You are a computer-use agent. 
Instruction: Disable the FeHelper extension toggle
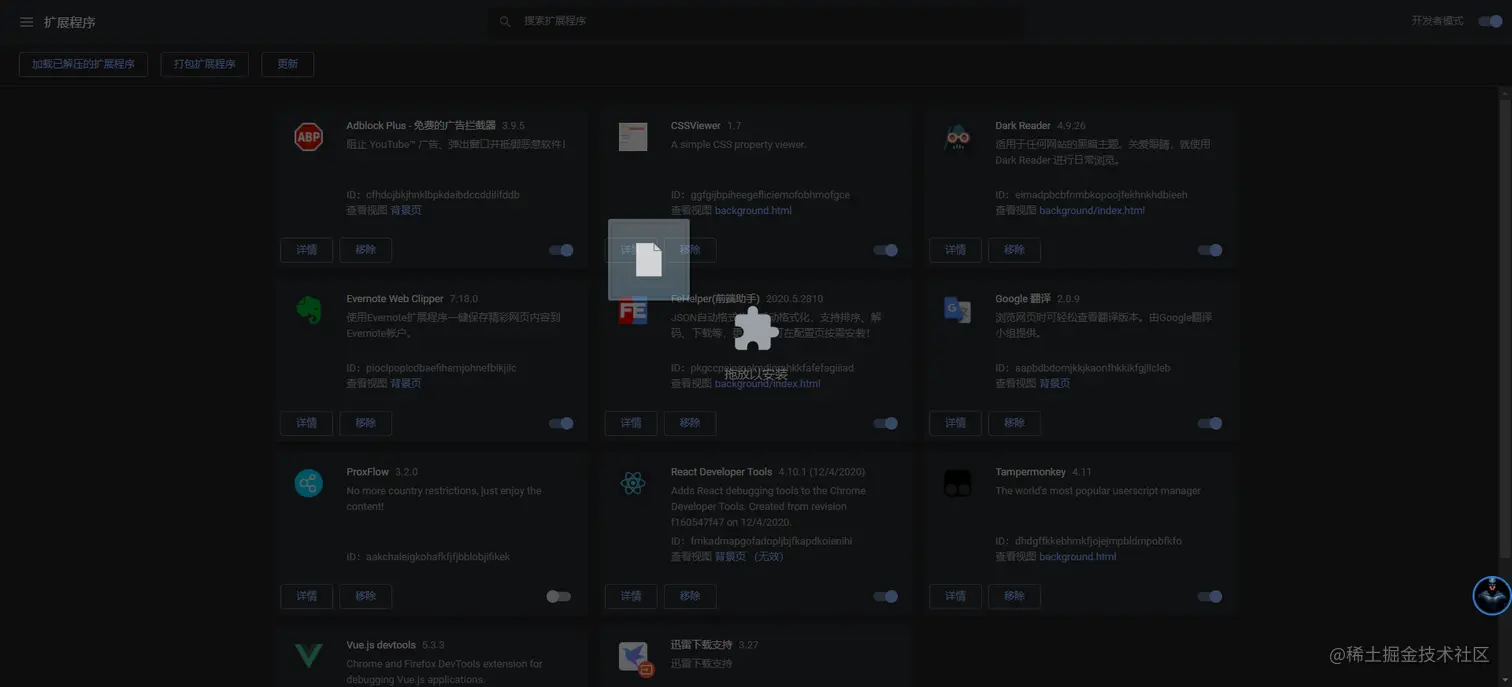pyautogui.click(x=885, y=423)
